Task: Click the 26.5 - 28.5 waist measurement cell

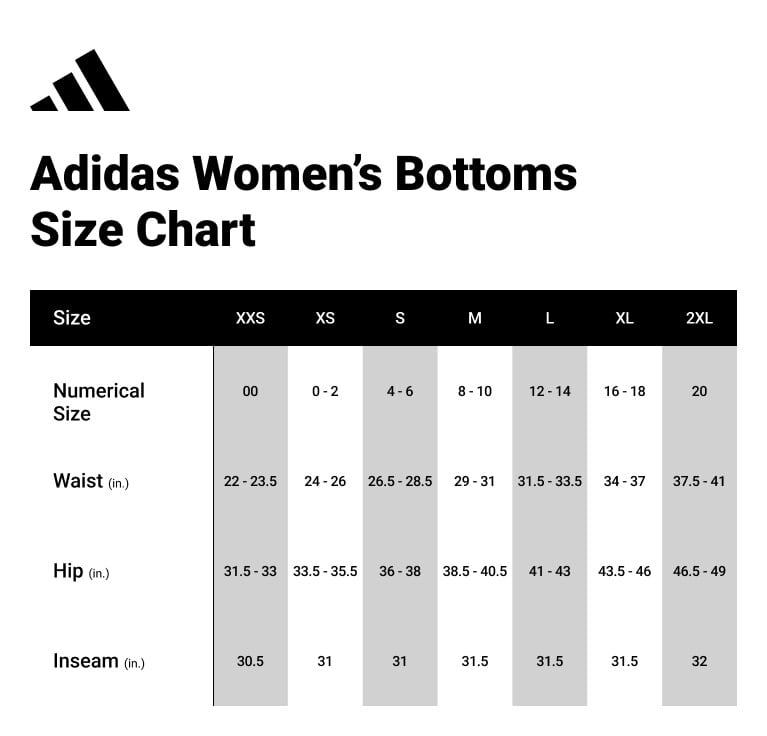Action: [400, 481]
